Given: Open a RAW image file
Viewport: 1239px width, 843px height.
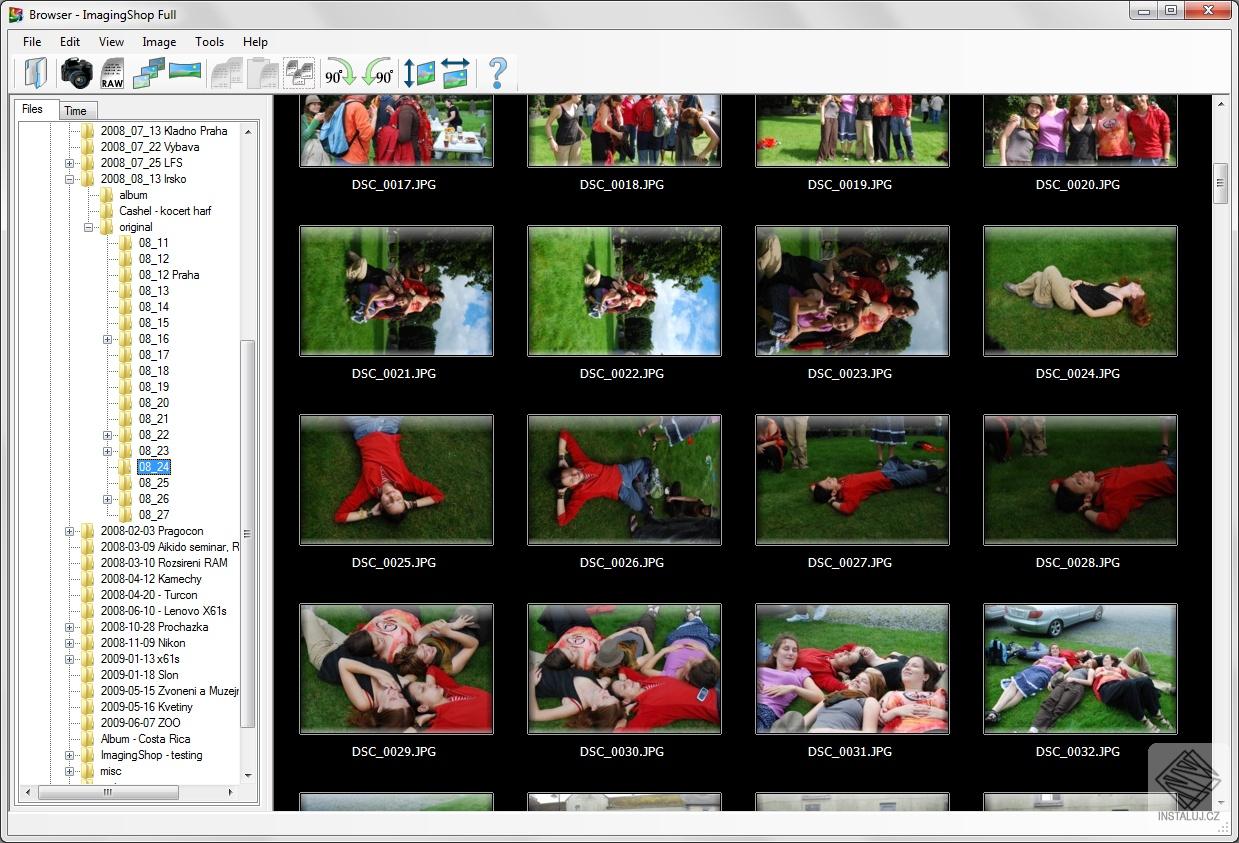Looking at the screenshot, I should (x=112, y=73).
